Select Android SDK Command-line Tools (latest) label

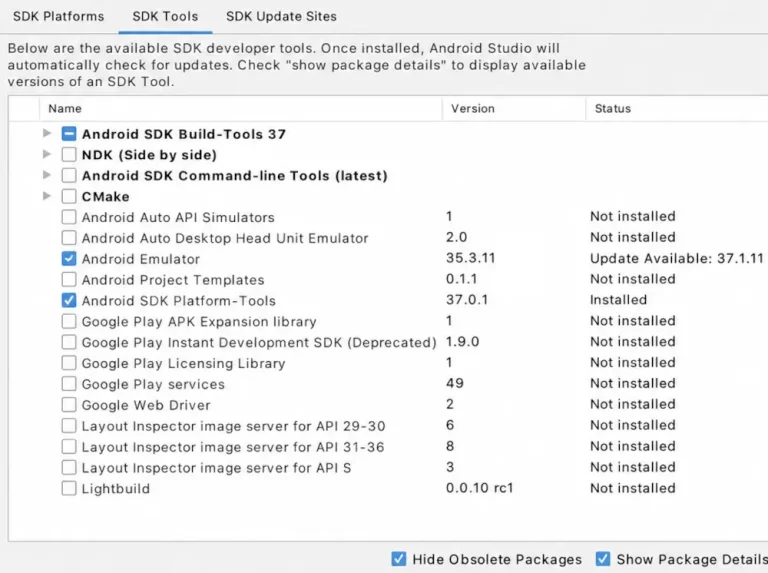pos(235,176)
